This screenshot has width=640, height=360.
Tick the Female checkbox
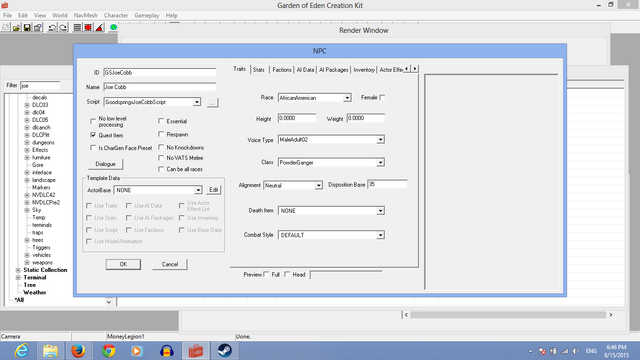[382, 97]
